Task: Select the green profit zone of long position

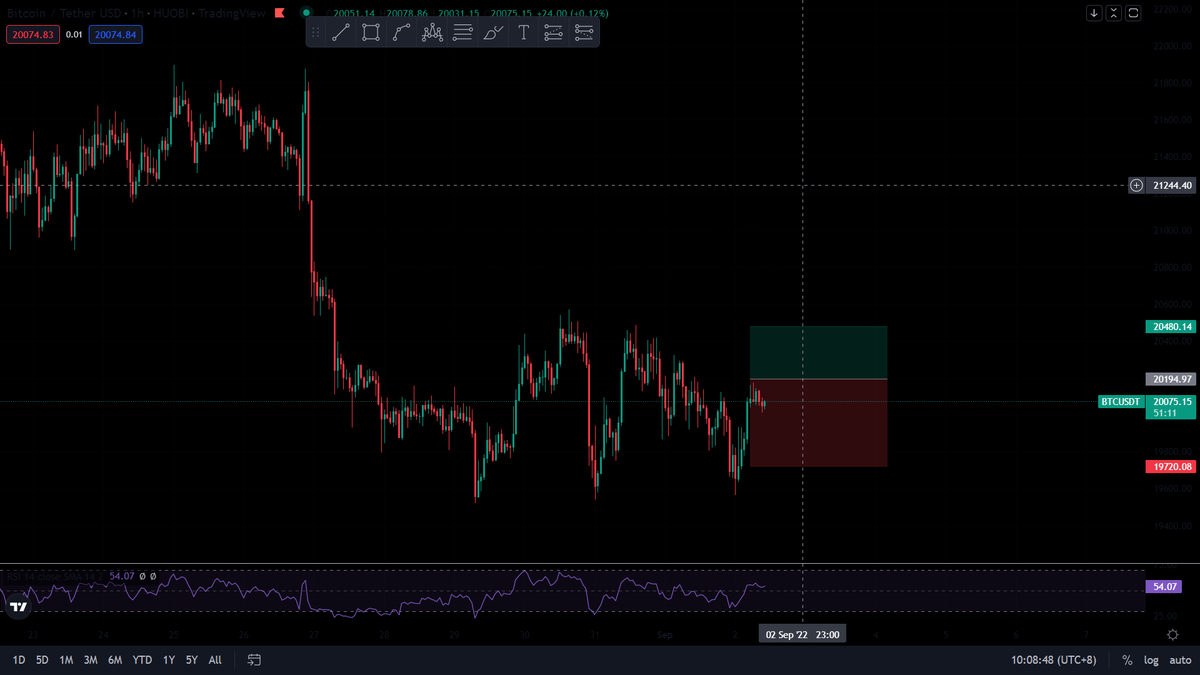Action: point(818,352)
